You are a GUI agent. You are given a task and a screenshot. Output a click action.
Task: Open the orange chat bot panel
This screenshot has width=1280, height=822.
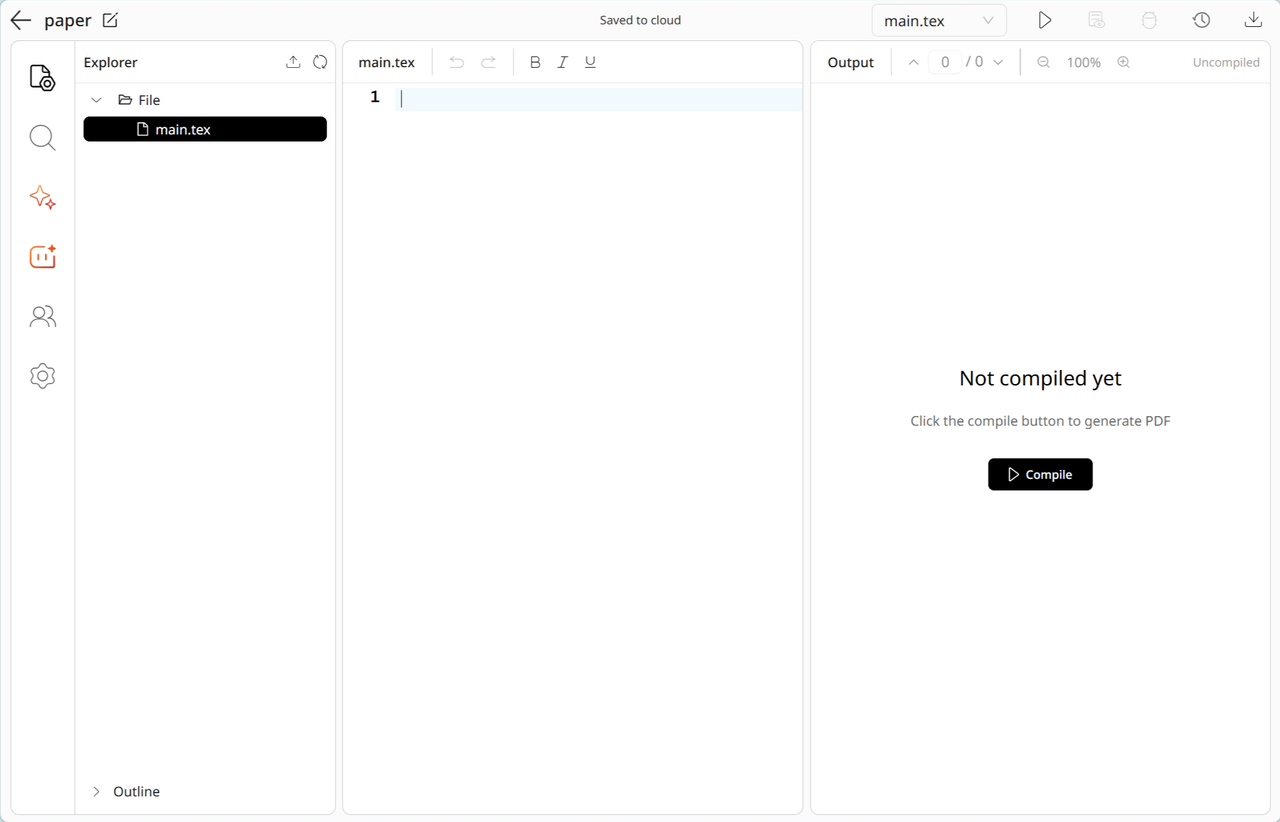tap(42, 257)
